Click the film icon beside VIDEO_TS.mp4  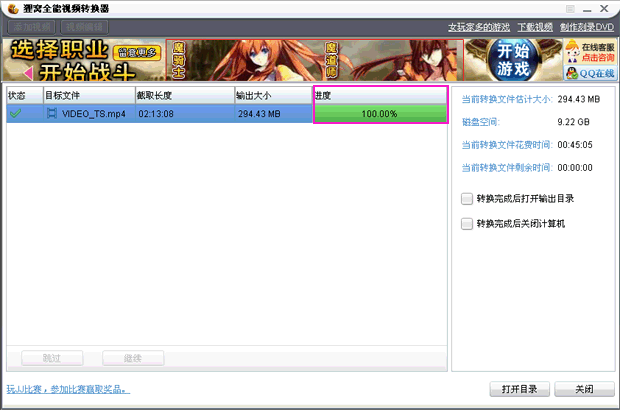tap(51, 113)
